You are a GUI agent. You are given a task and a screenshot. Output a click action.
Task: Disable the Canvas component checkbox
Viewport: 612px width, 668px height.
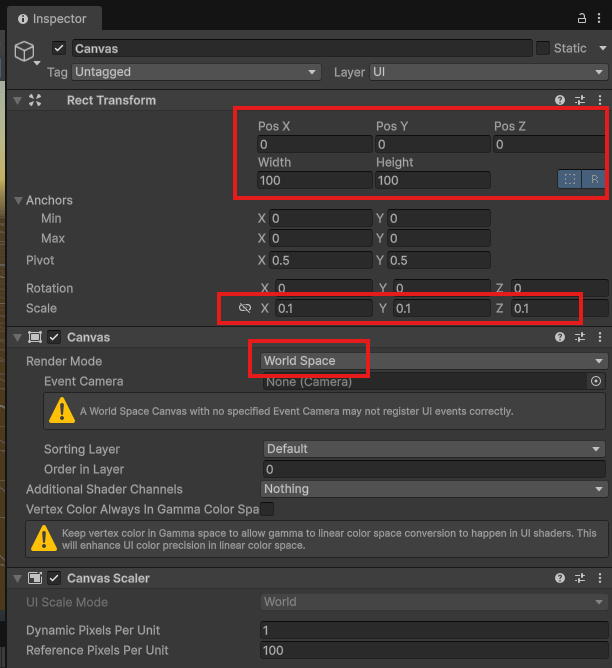(x=54, y=337)
